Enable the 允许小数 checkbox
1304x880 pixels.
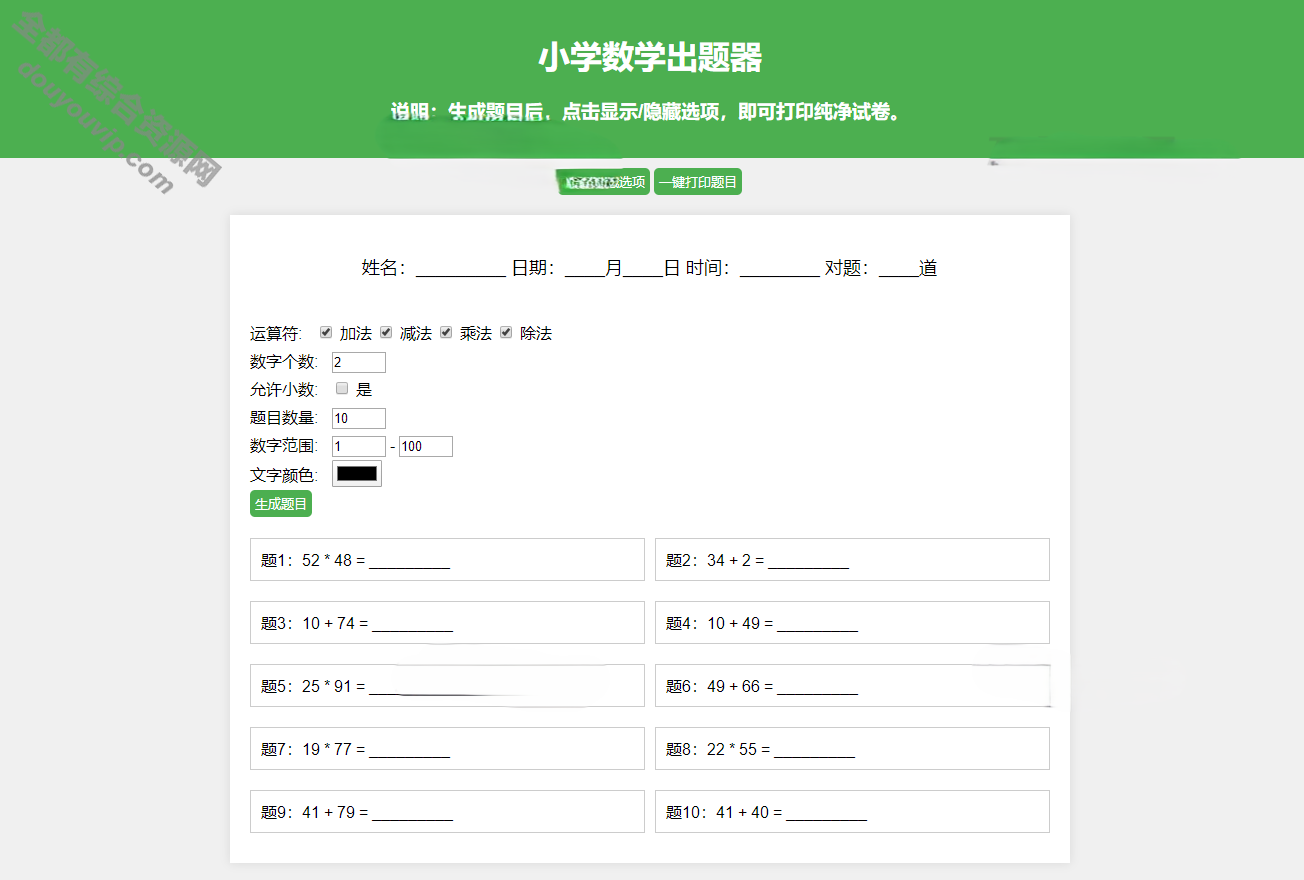(342, 388)
